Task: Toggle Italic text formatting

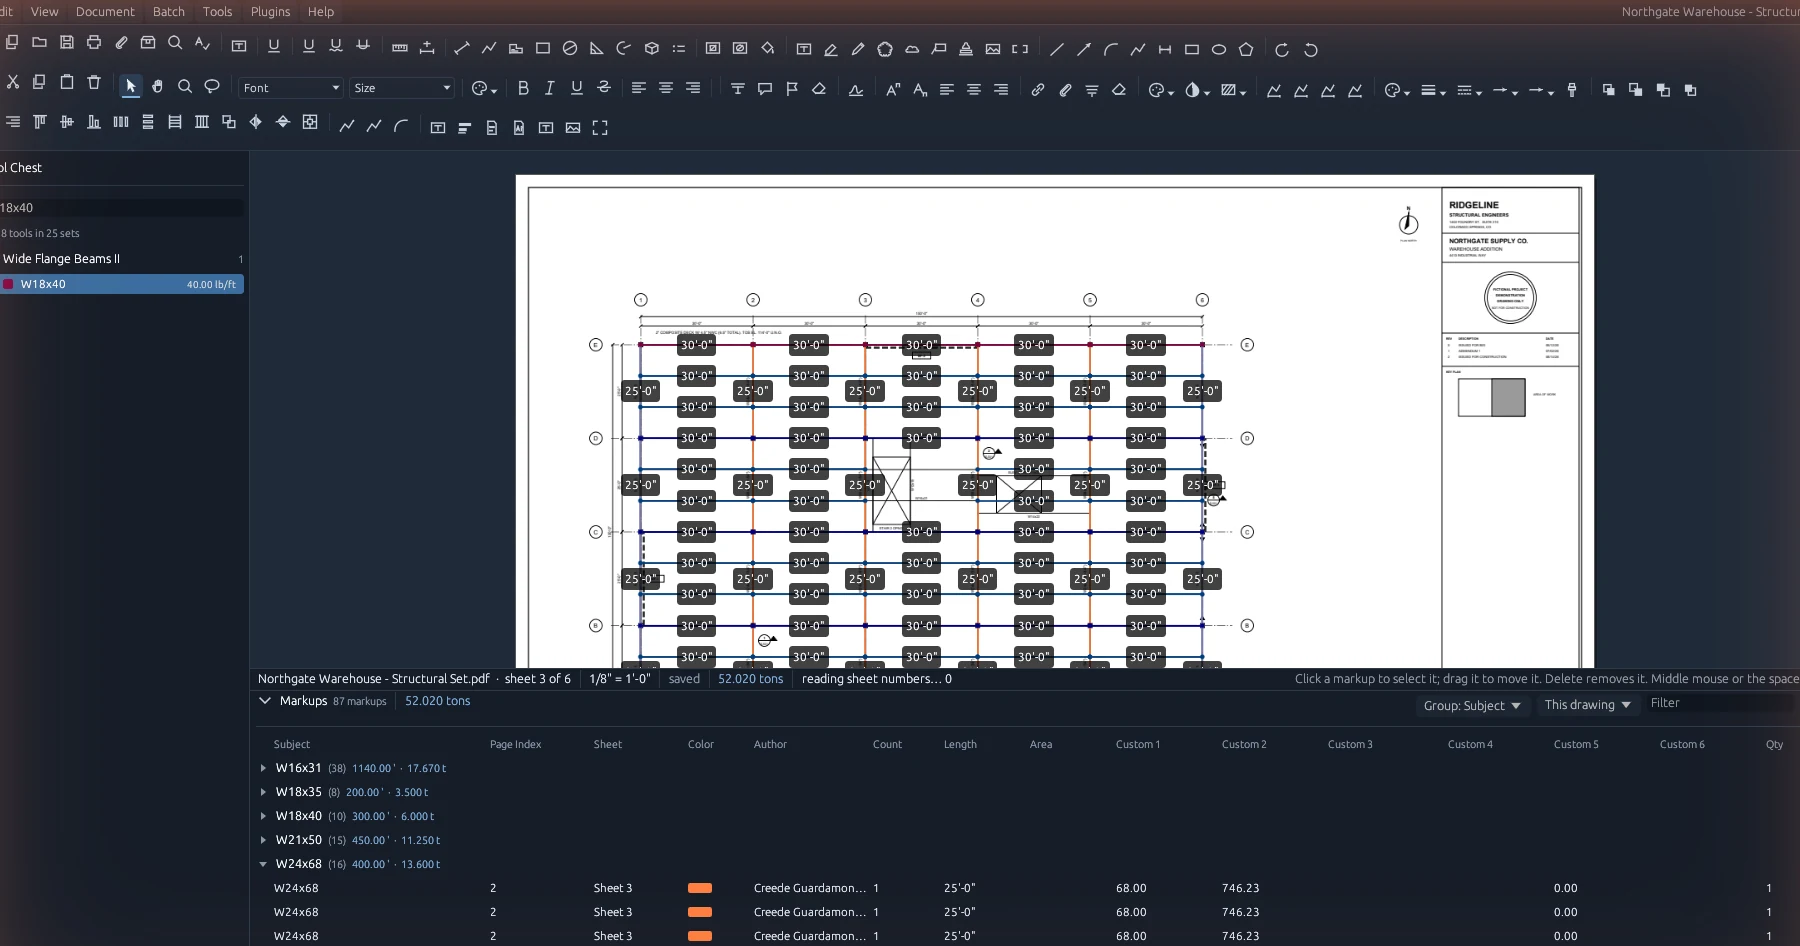Action: (550, 88)
